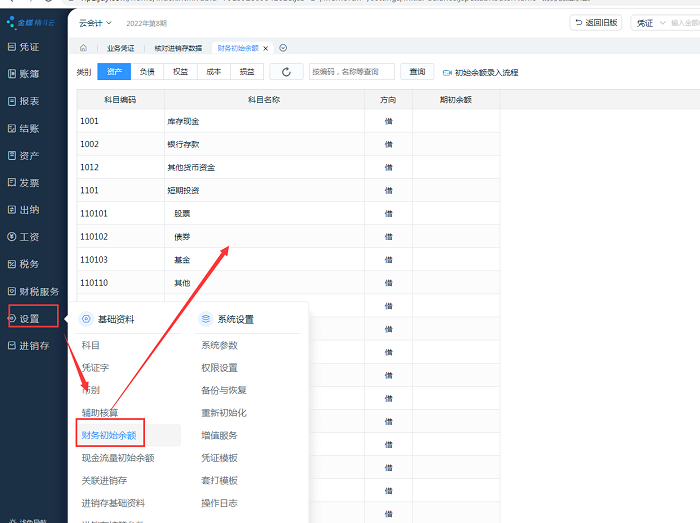Select 财务初始余额 in settings menu
The image size is (700, 523).
112,435
